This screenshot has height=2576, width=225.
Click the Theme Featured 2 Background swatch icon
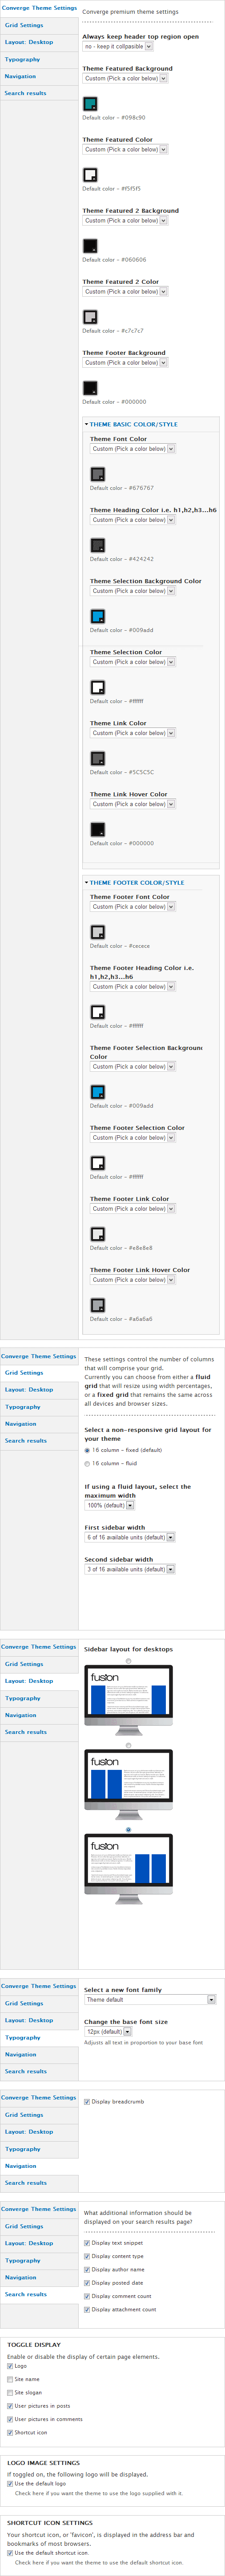90,246
